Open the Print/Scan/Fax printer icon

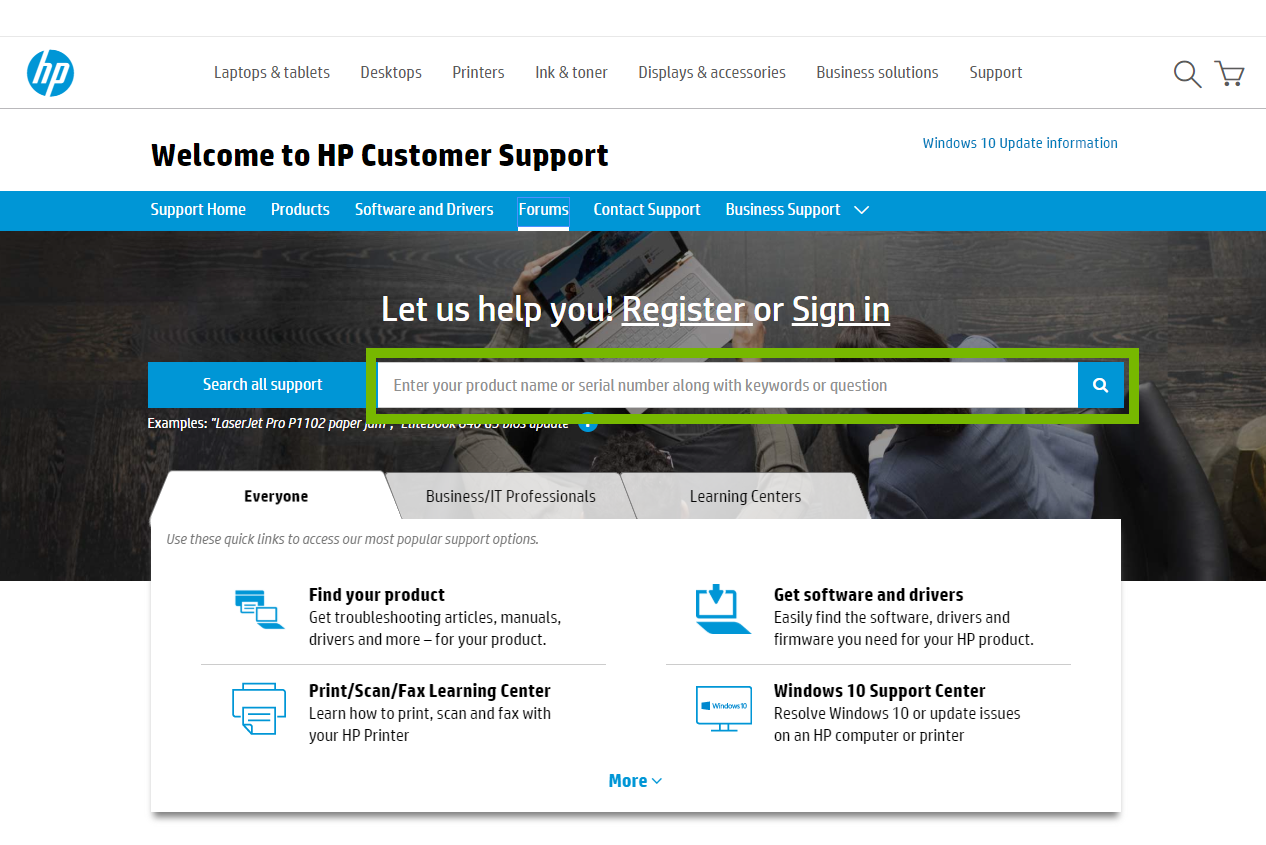pyautogui.click(x=258, y=709)
